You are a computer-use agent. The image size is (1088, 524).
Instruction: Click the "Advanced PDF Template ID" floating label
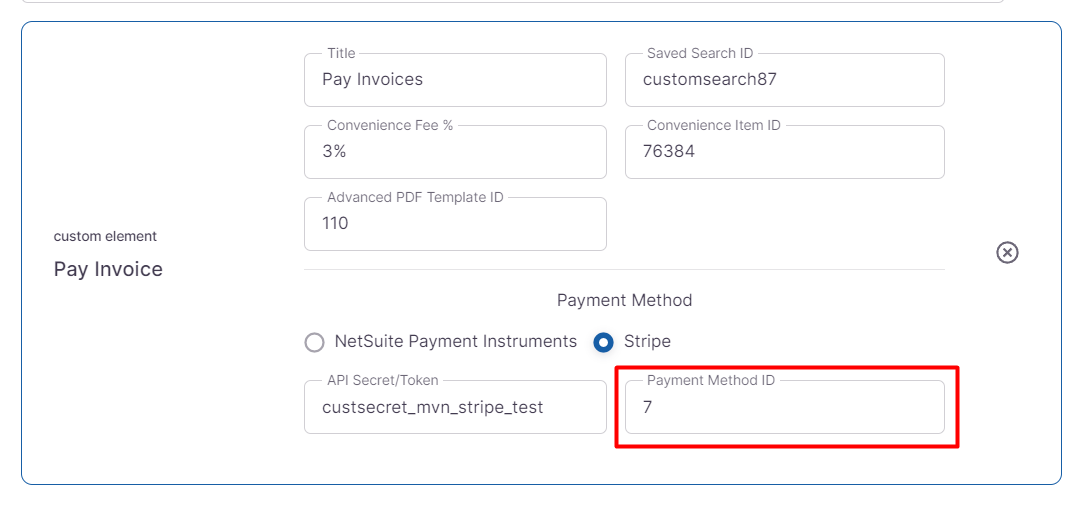(415, 197)
